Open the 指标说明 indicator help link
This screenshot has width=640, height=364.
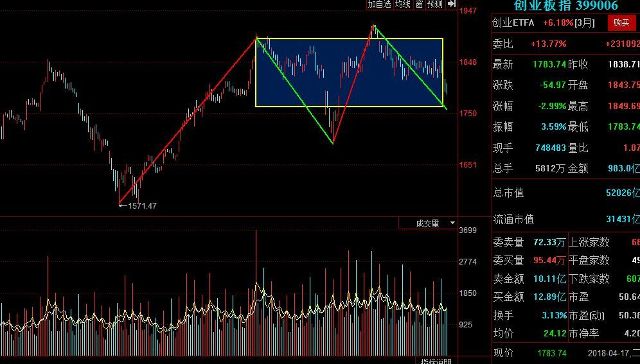pyautogui.click(x=436, y=361)
